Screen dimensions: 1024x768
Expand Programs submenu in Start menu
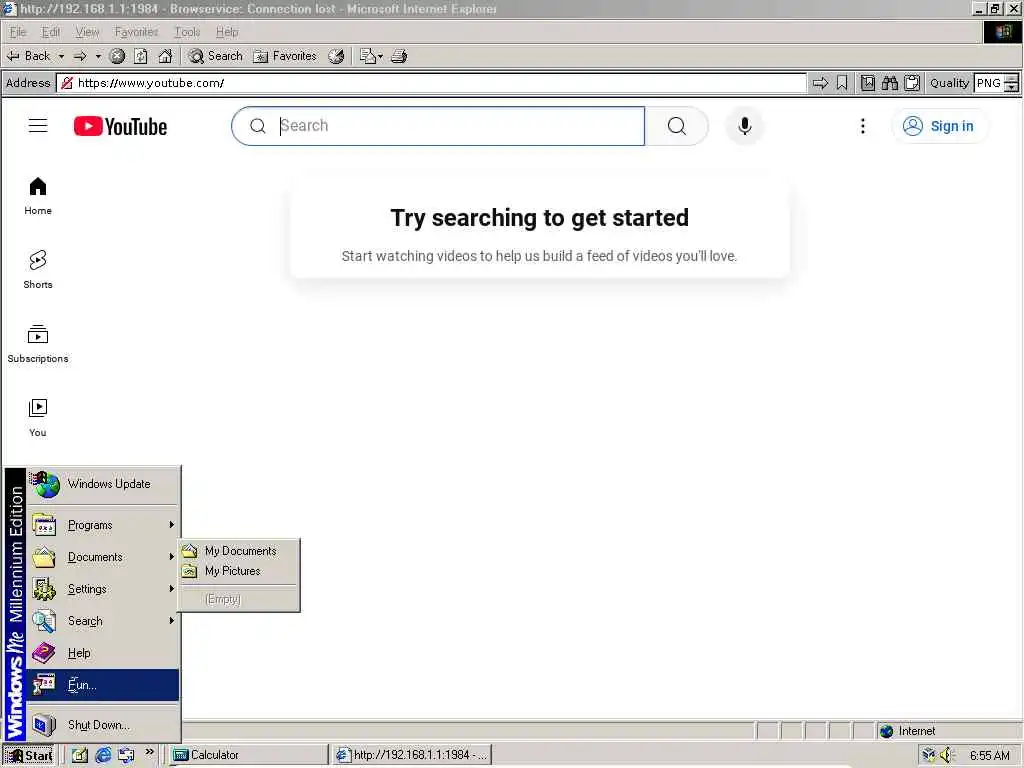[x=103, y=525]
